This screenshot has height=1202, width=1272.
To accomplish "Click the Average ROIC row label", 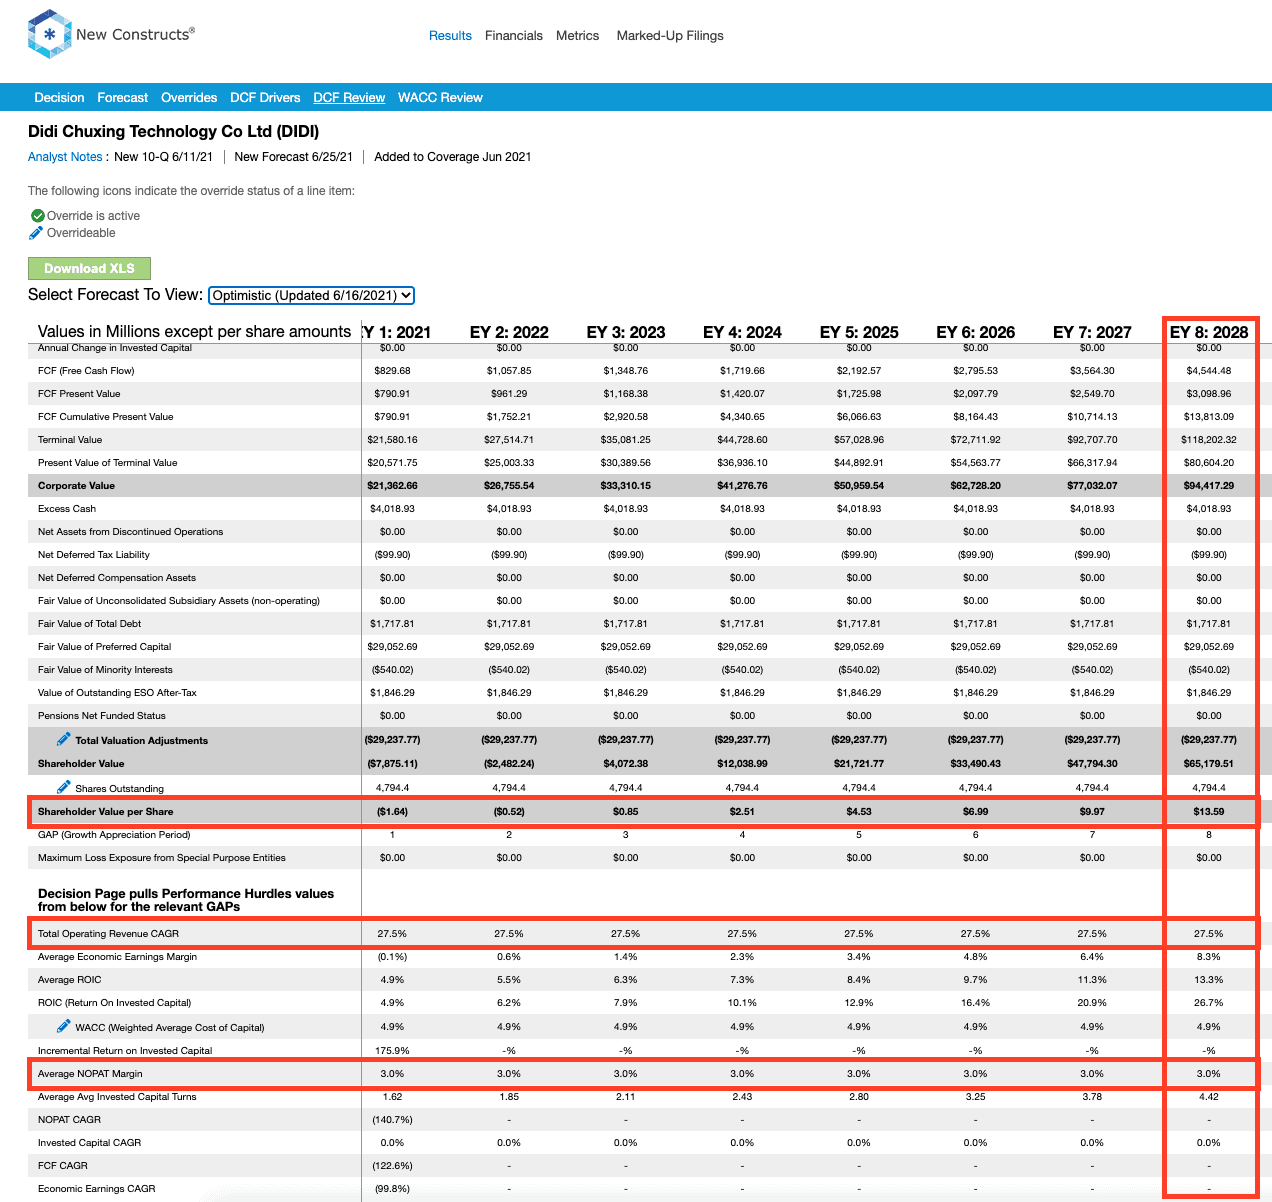I will 69,980.
